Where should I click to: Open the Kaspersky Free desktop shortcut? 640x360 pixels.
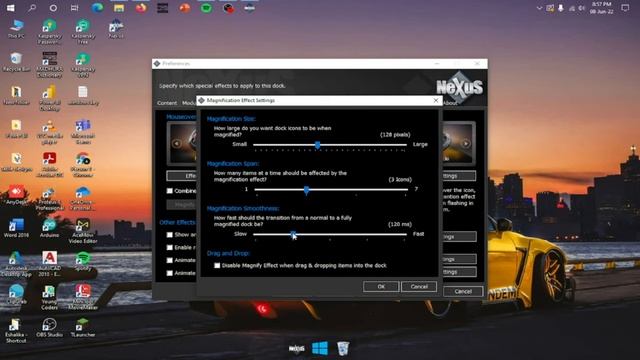[x=83, y=31]
